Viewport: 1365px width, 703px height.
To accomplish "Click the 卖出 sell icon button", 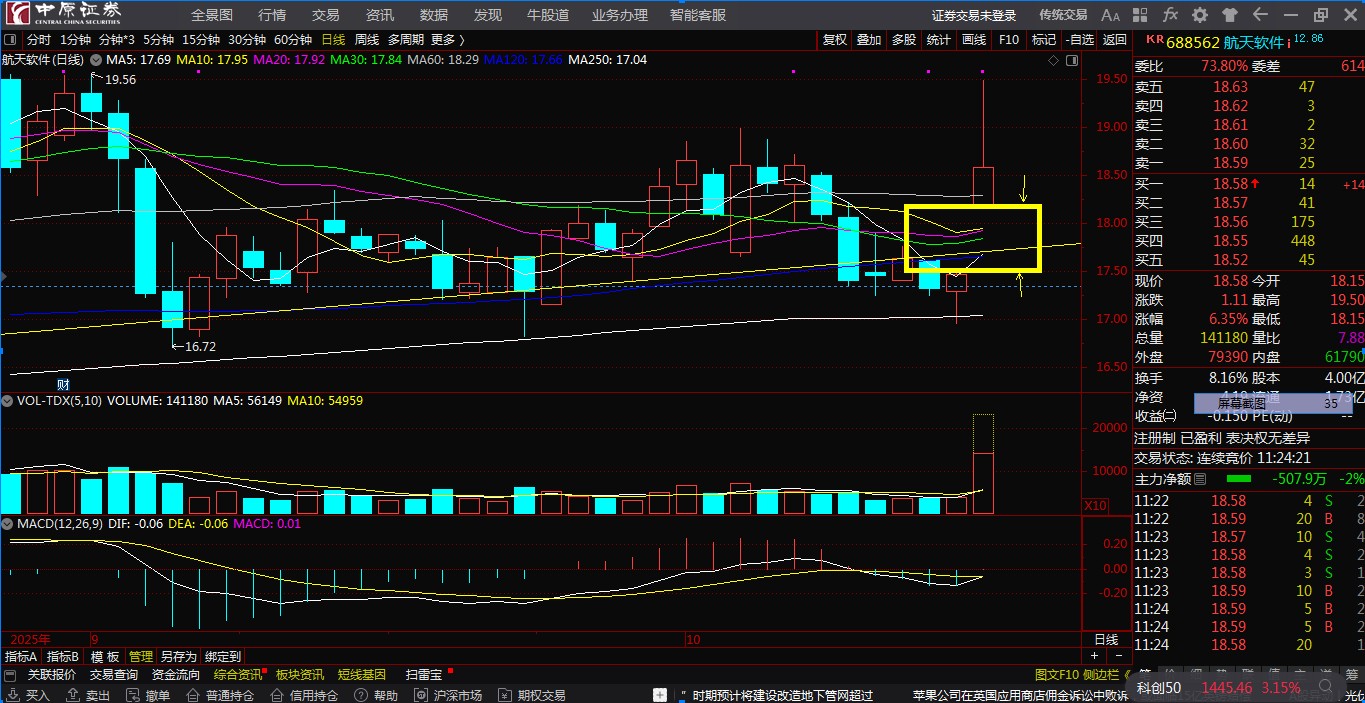I will [x=87, y=695].
